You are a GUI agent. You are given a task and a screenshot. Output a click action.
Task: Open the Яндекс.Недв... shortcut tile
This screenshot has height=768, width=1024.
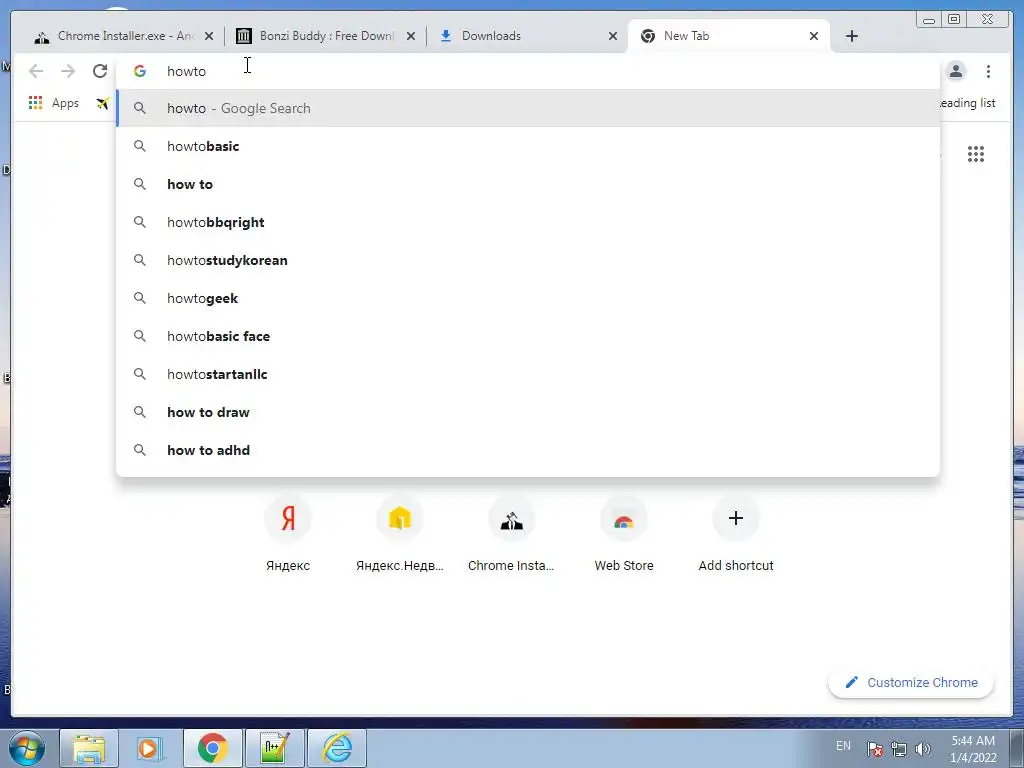coord(400,534)
